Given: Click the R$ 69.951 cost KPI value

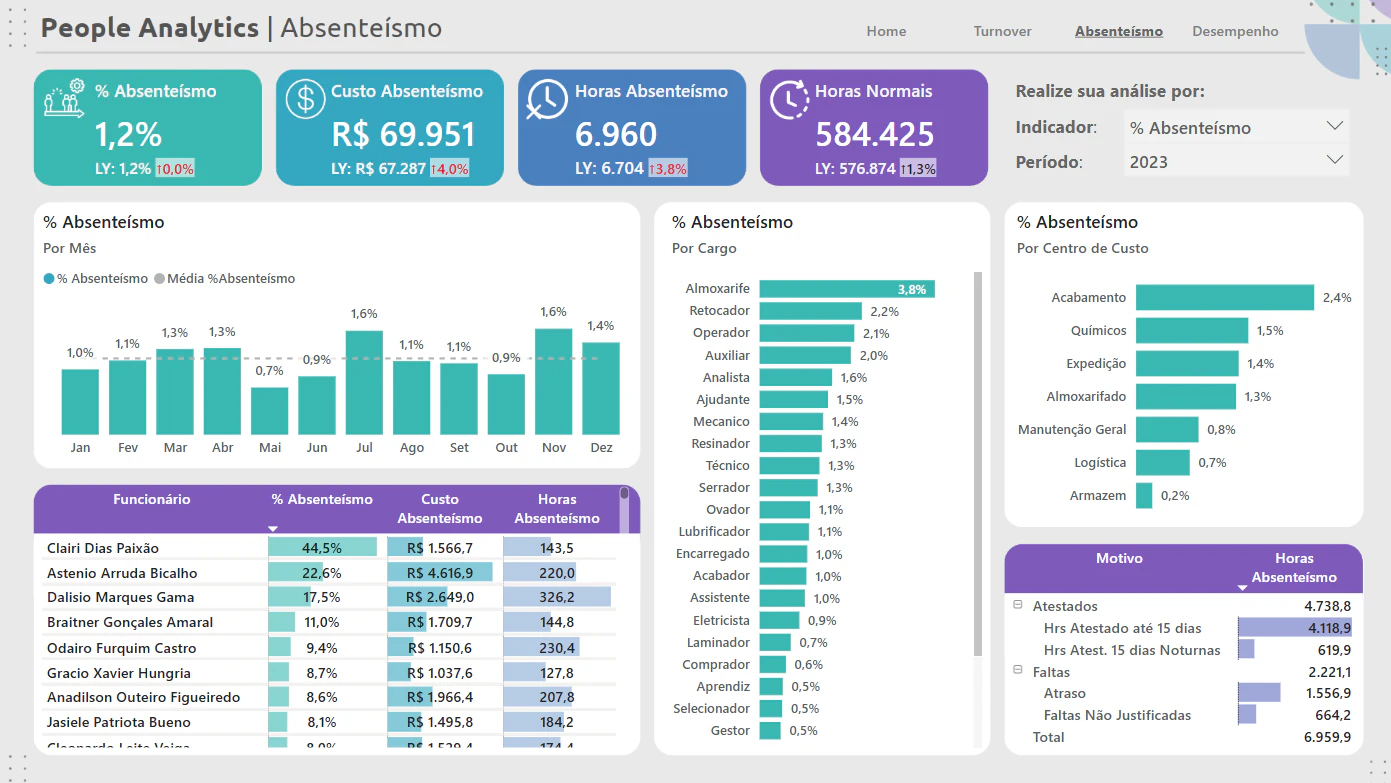Looking at the screenshot, I should 404,134.
